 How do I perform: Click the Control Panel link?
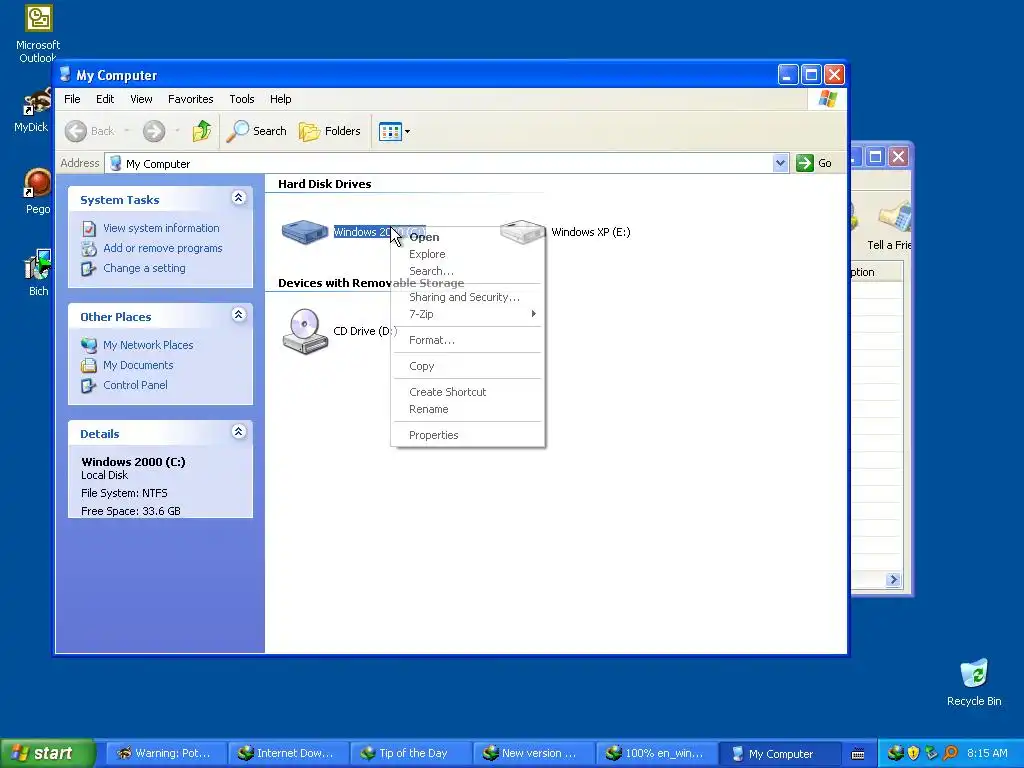tap(135, 385)
